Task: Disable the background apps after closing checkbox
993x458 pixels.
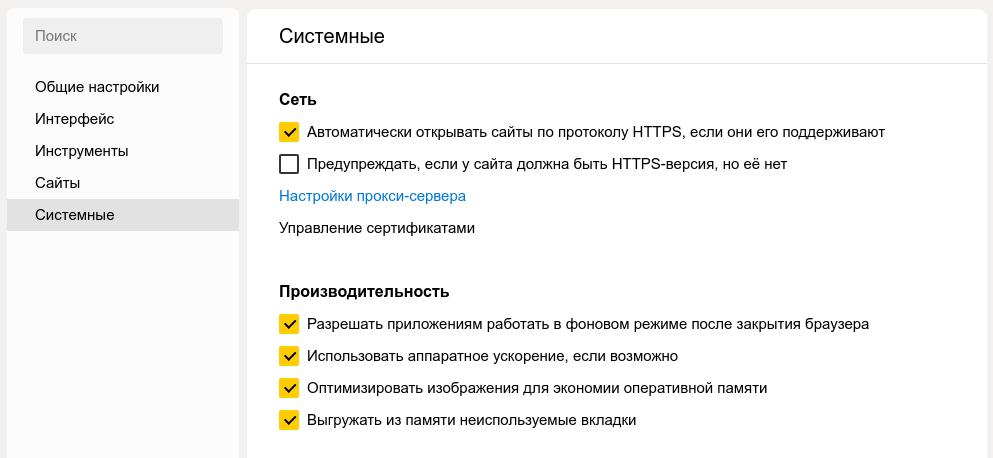Action: click(x=290, y=324)
